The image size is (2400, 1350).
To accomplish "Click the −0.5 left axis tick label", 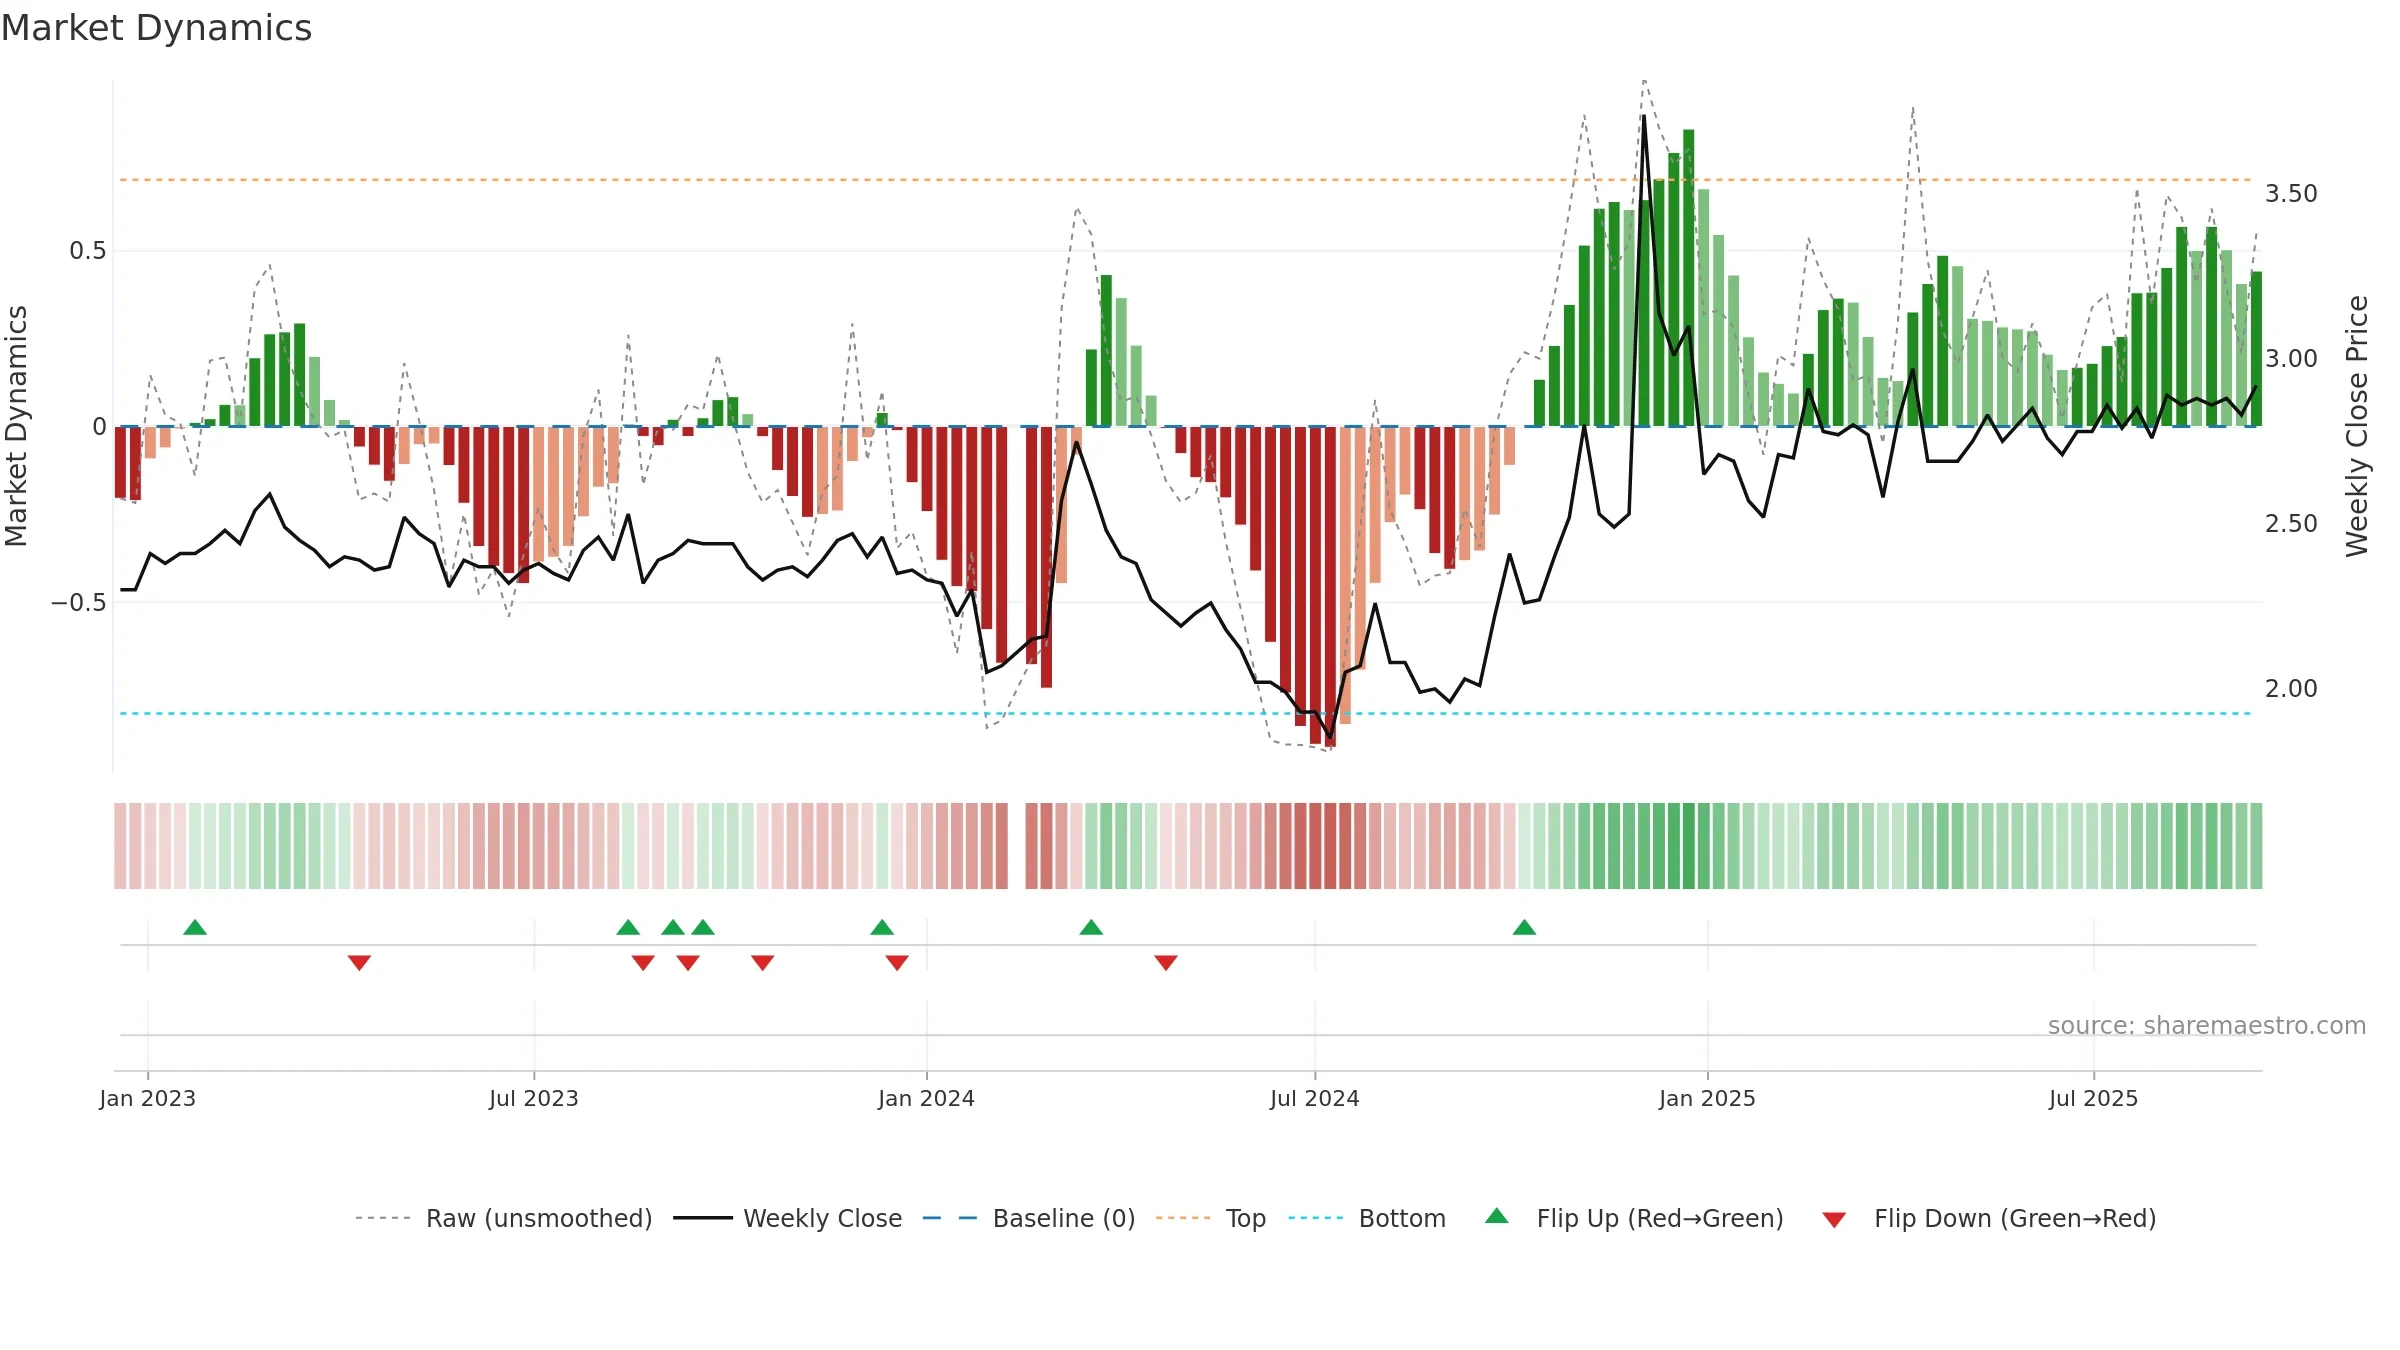I will (79, 602).
